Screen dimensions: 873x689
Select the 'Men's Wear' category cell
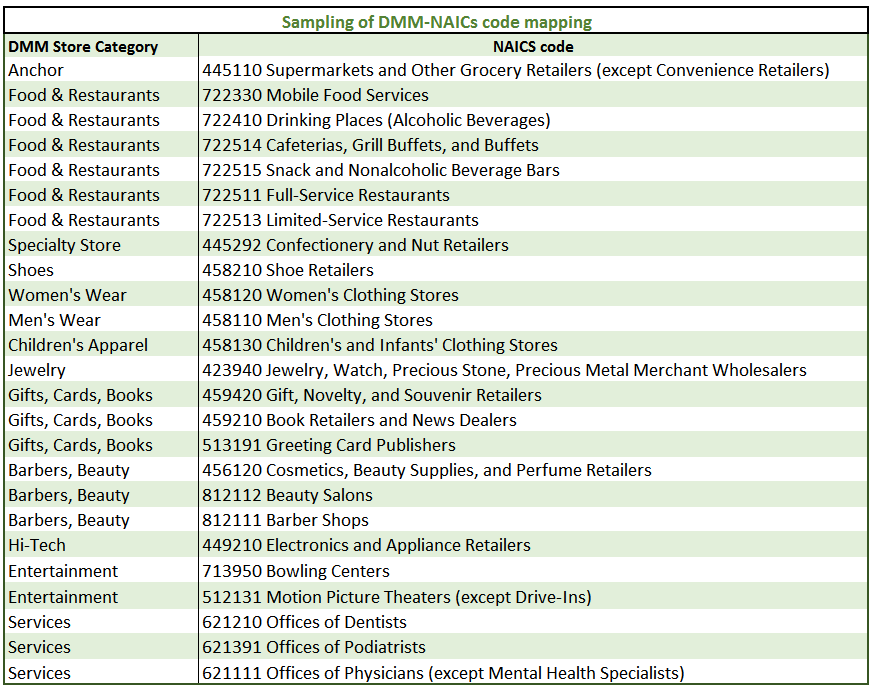pyautogui.click(x=55, y=320)
